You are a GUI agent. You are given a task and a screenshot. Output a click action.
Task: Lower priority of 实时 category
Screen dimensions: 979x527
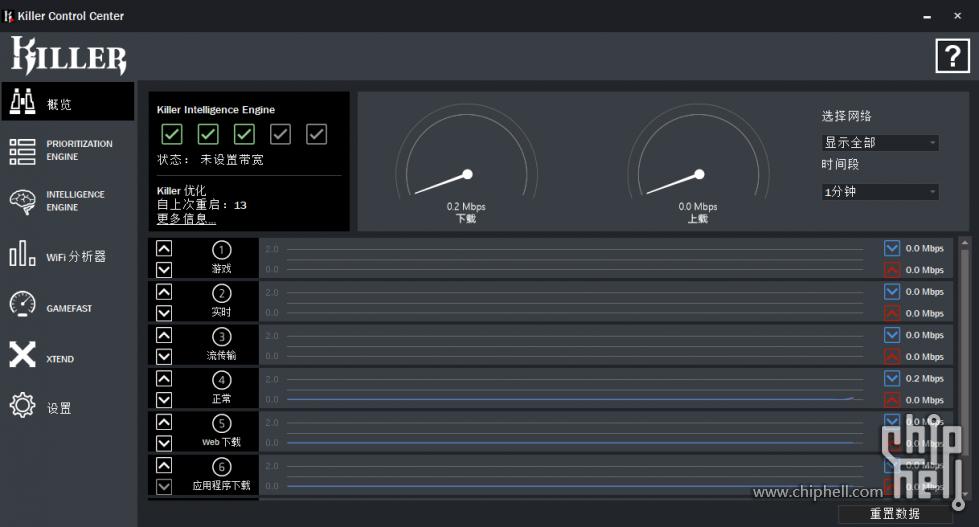coord(164,312)
